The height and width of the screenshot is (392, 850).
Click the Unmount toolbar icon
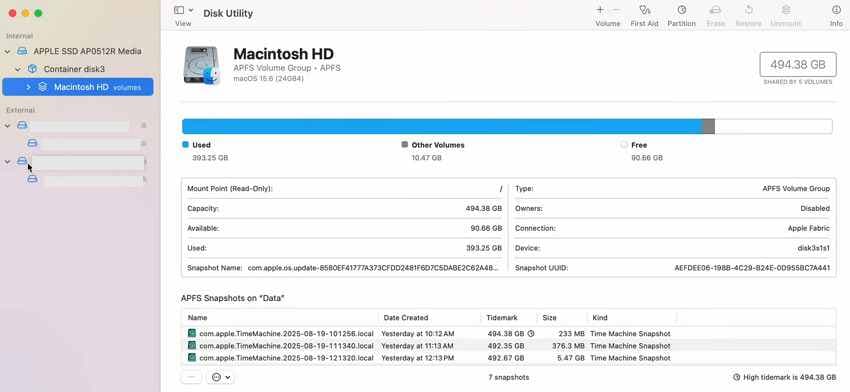coord(785,10)
